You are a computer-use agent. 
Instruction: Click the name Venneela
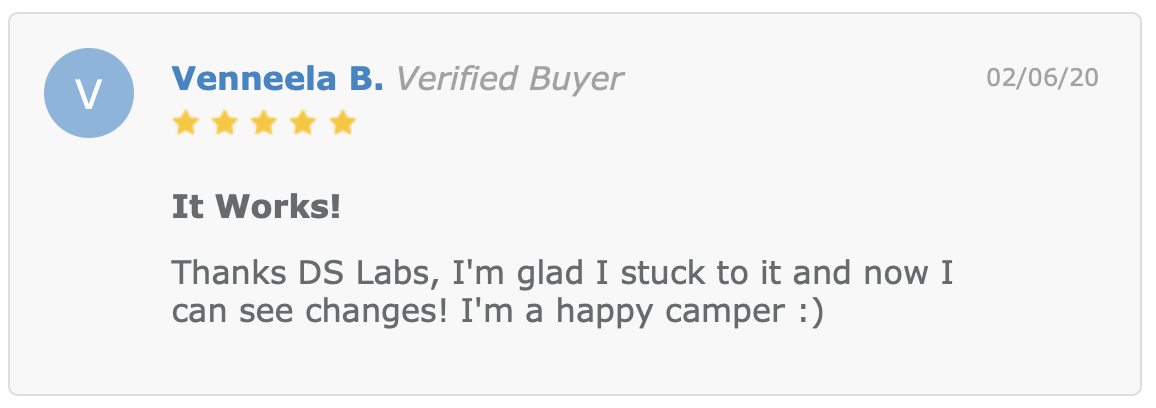255,78
